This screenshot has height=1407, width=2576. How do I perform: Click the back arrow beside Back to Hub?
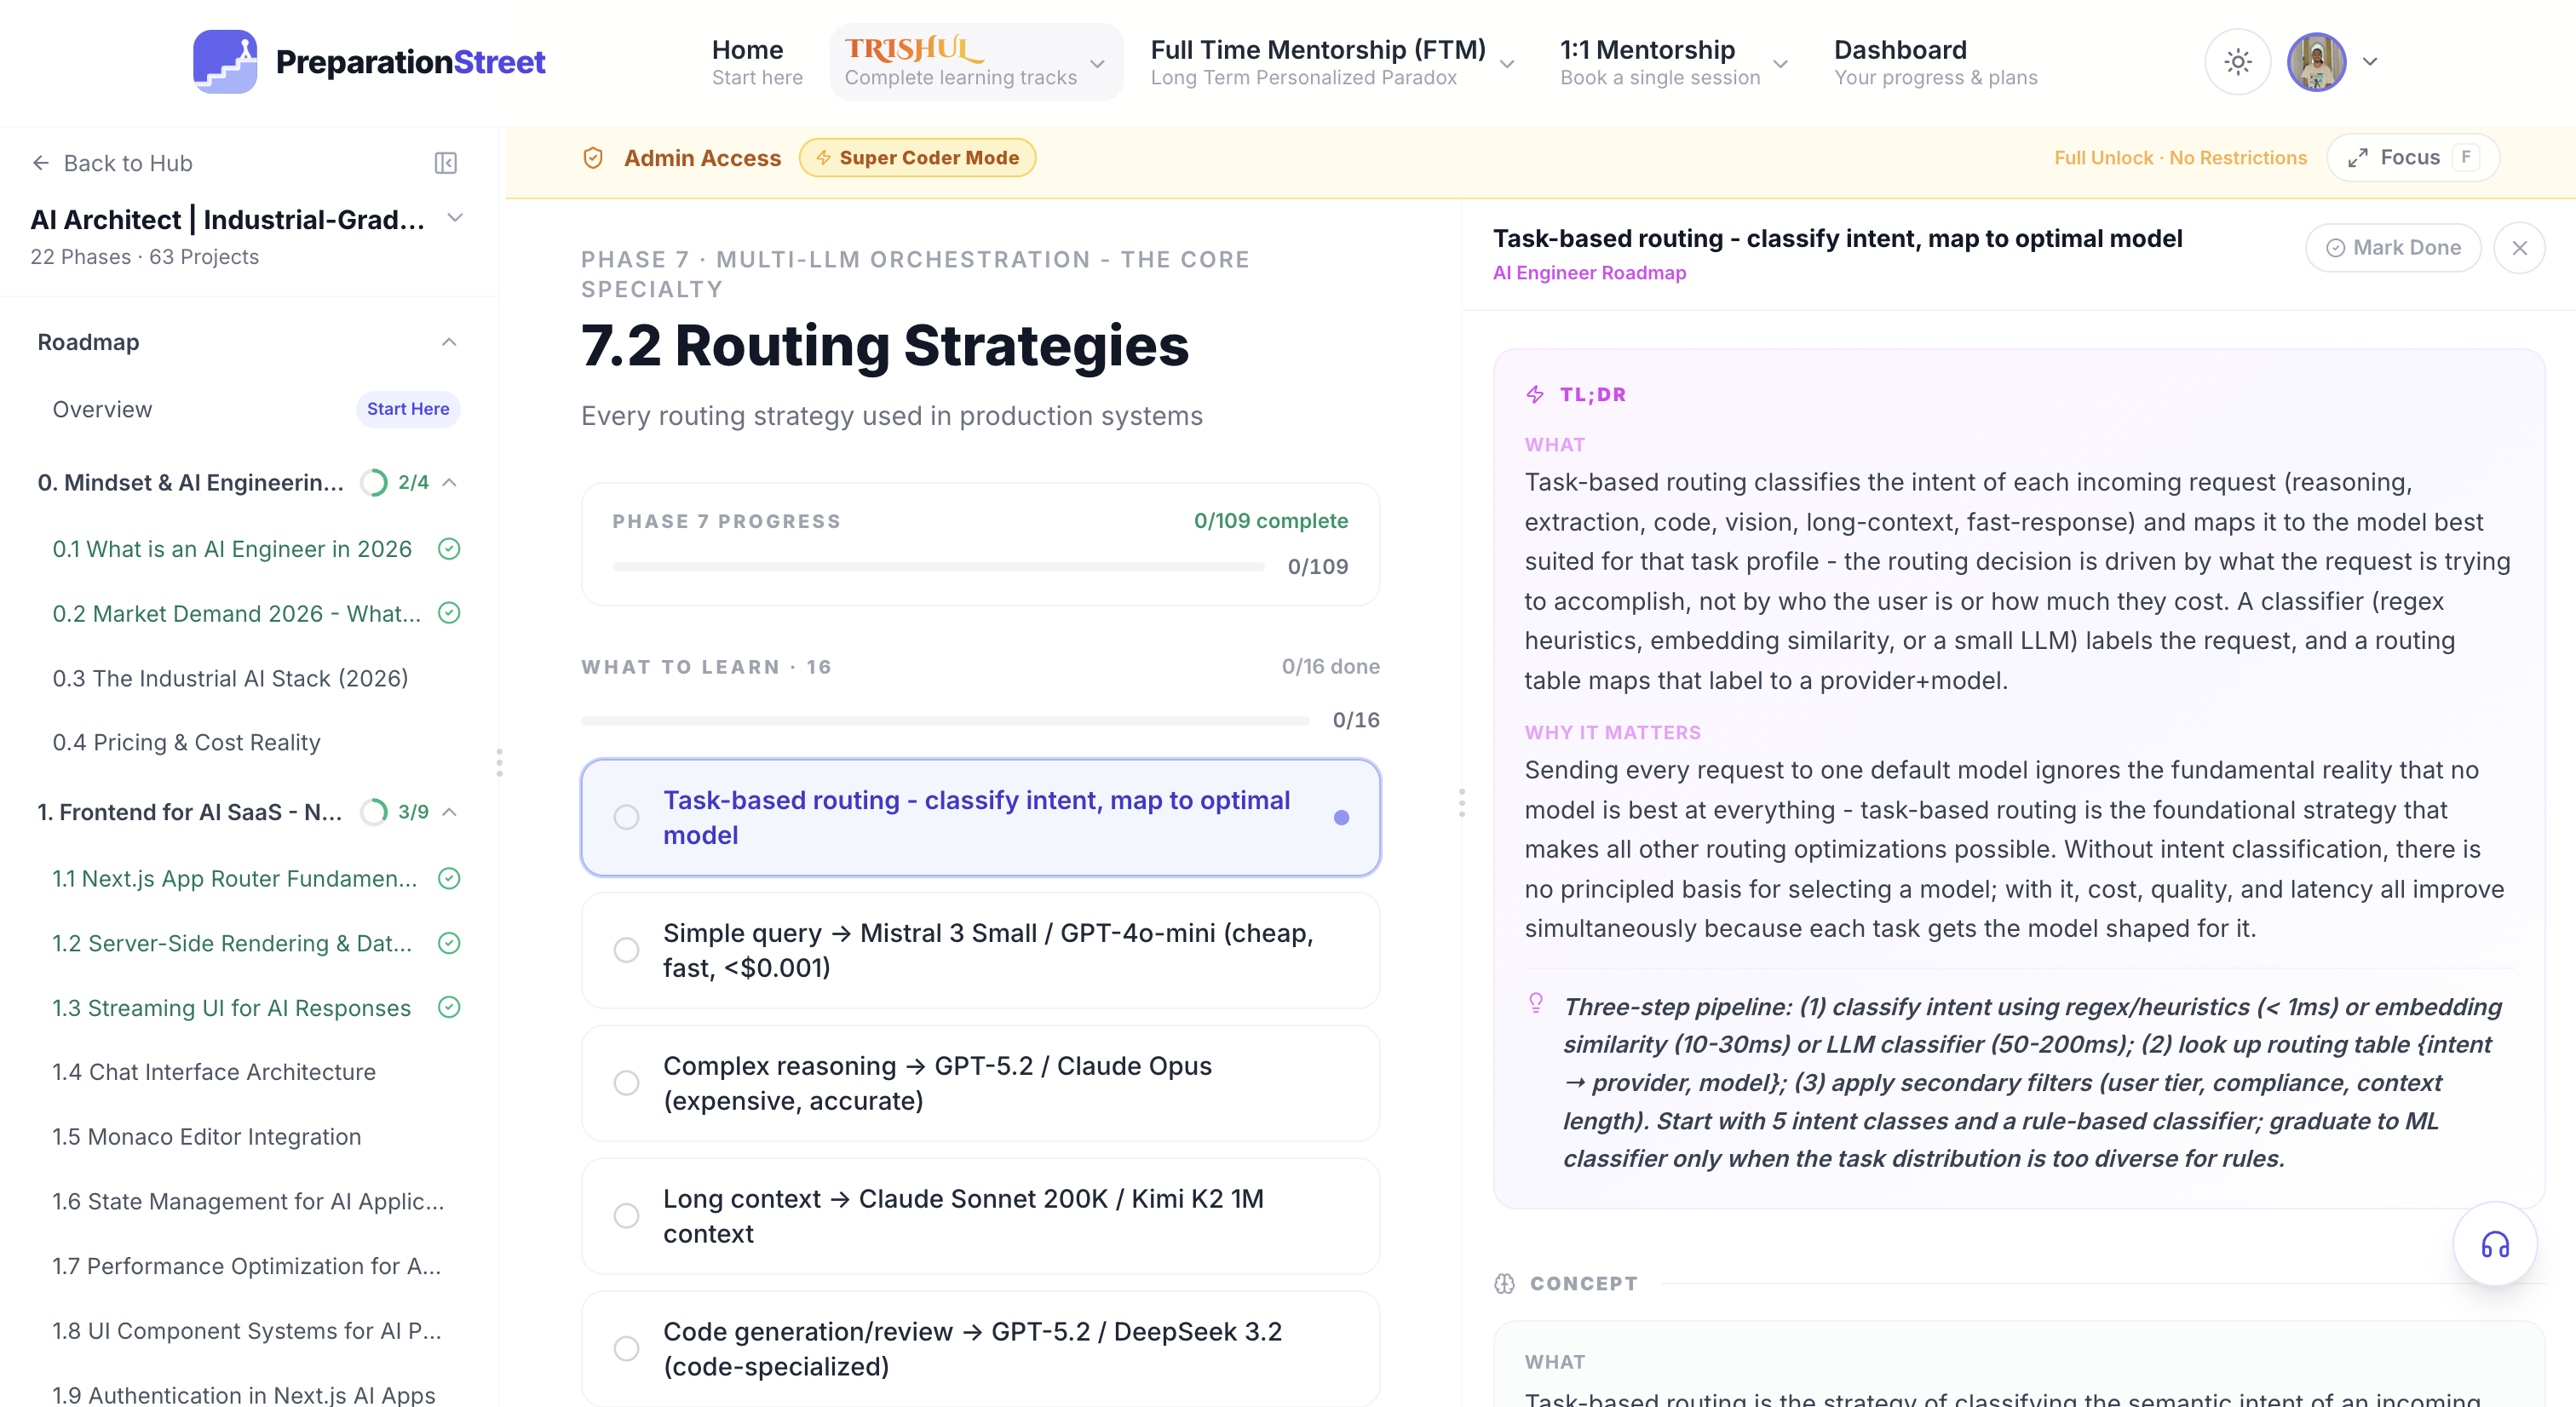(41, 163)
